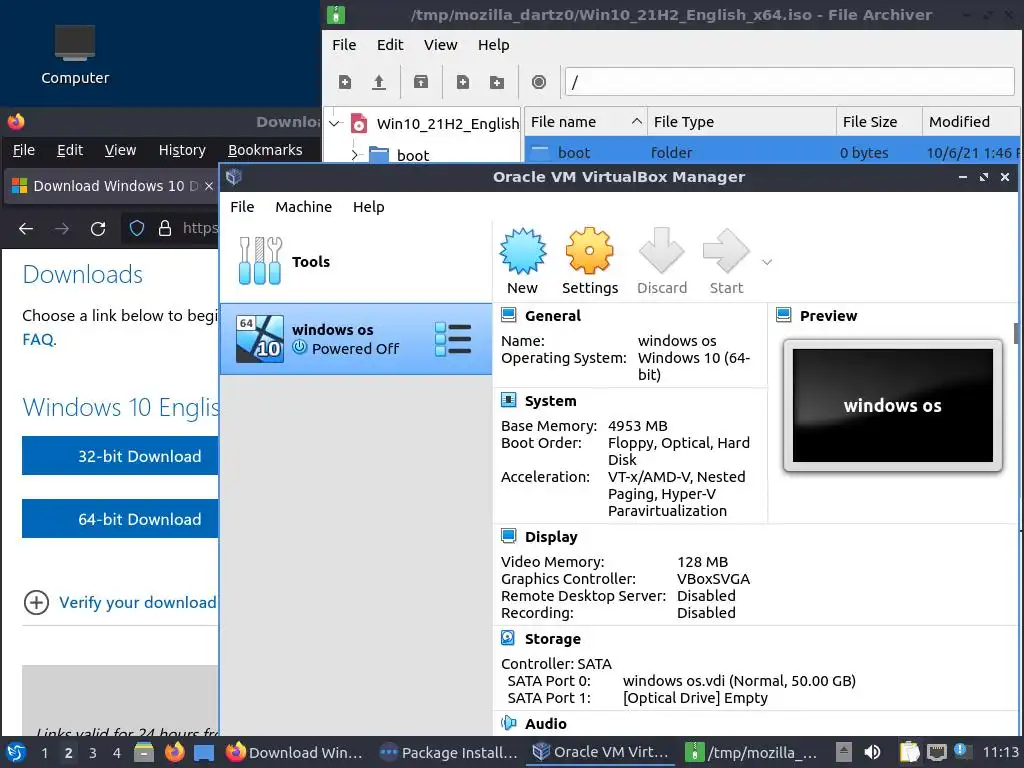Screen dimensions: 1024x768
Task: Open VirtualBox File menu
Action: point(242,206)
